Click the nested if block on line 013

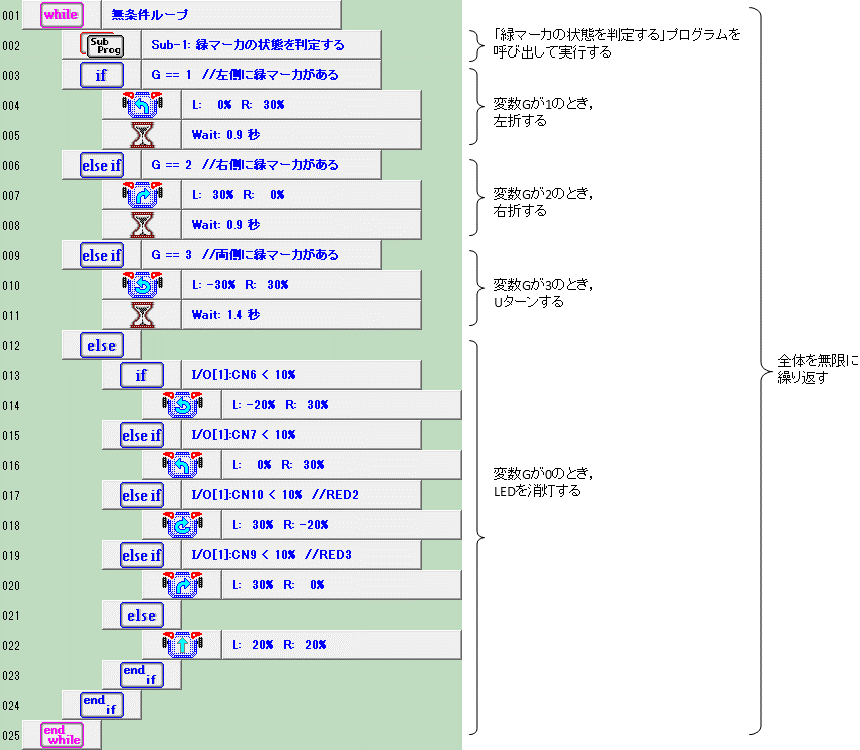point(142,375)
